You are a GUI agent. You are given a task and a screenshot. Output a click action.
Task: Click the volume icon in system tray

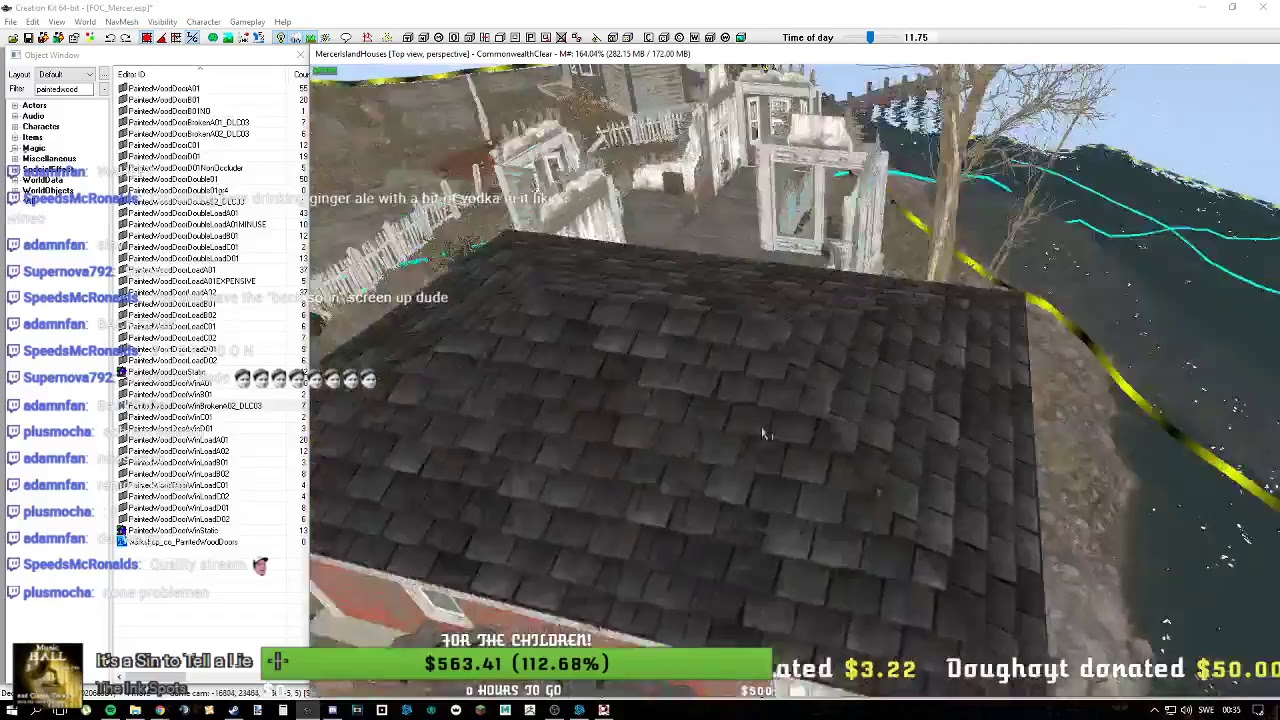(x=1186, y=710)
